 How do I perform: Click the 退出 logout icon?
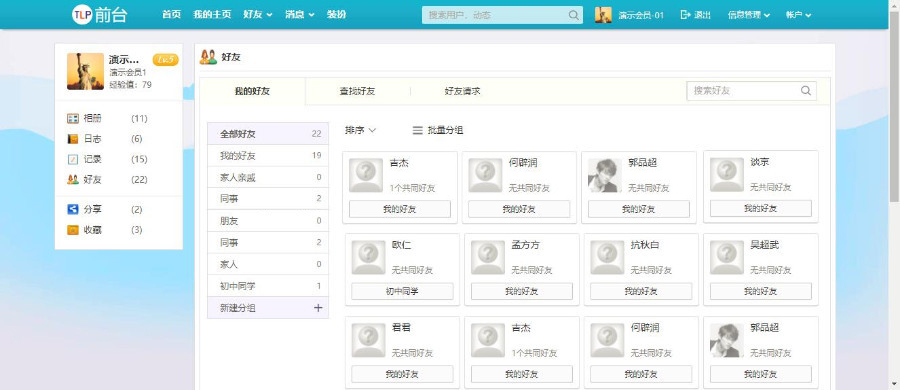685,15
